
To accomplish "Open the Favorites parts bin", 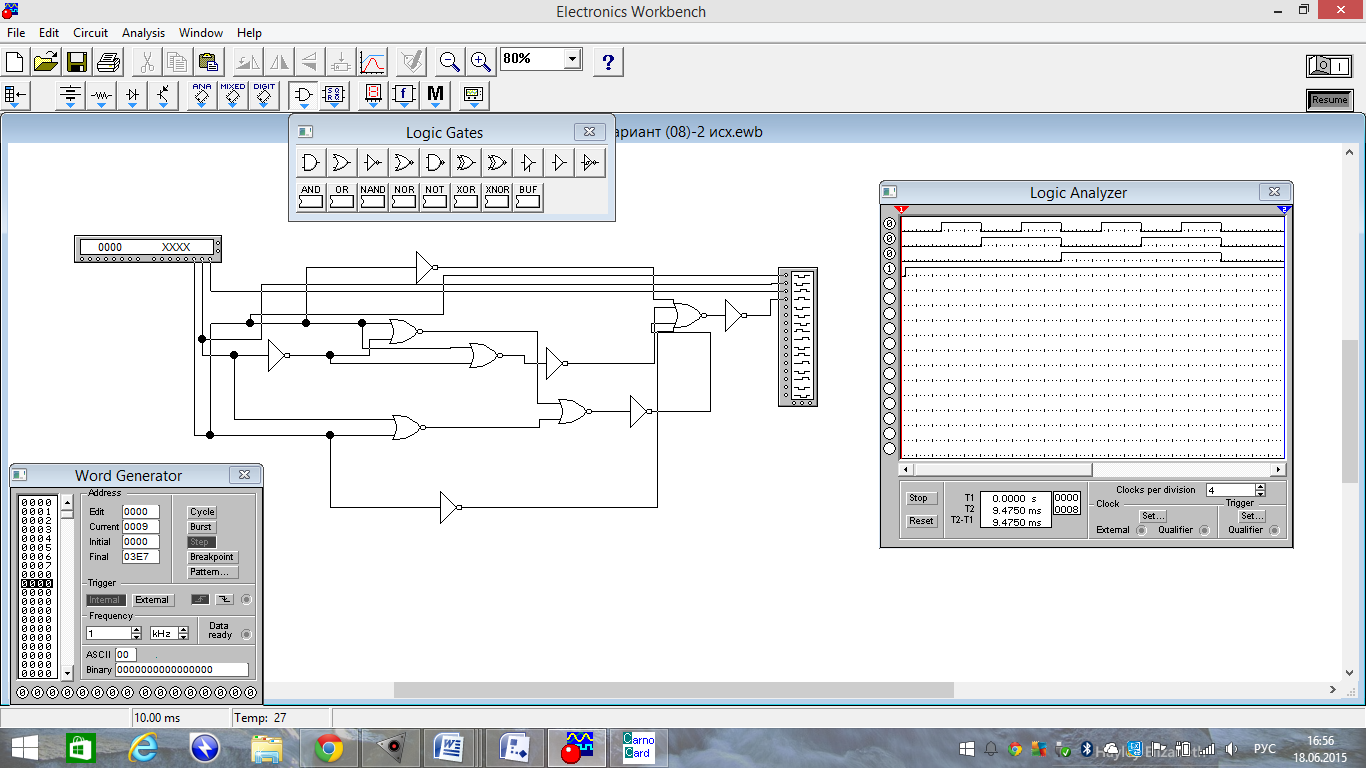I will pos(16,96).
